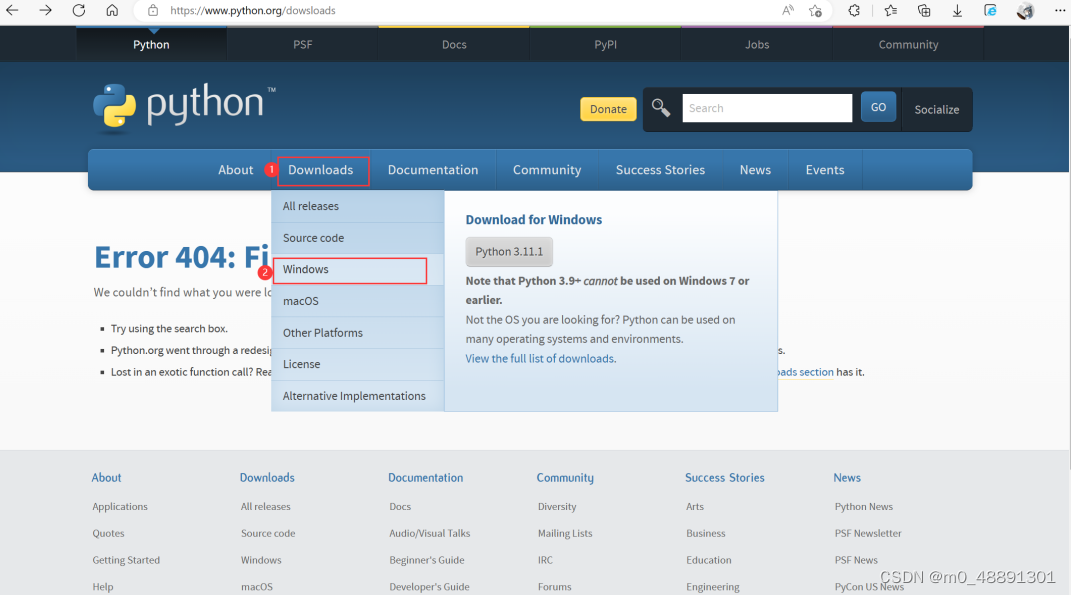Switch to the PSF top tab
1071x595 pixels.
point(303,44)
